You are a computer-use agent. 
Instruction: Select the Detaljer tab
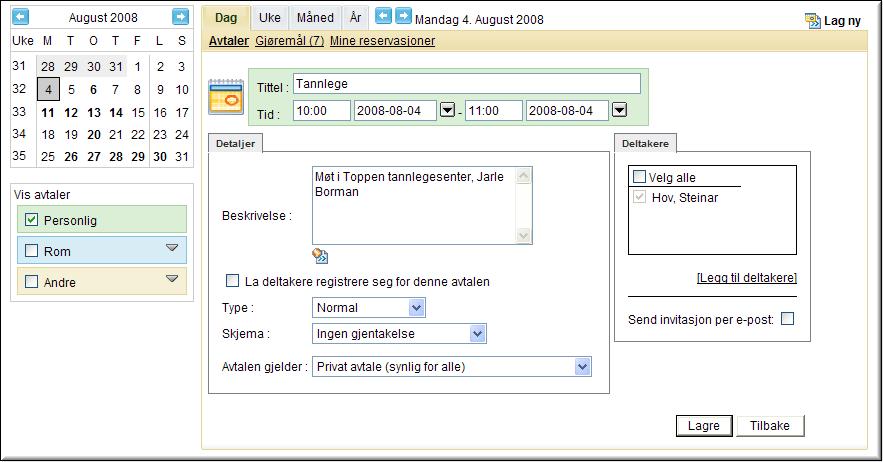coord(235,144)
